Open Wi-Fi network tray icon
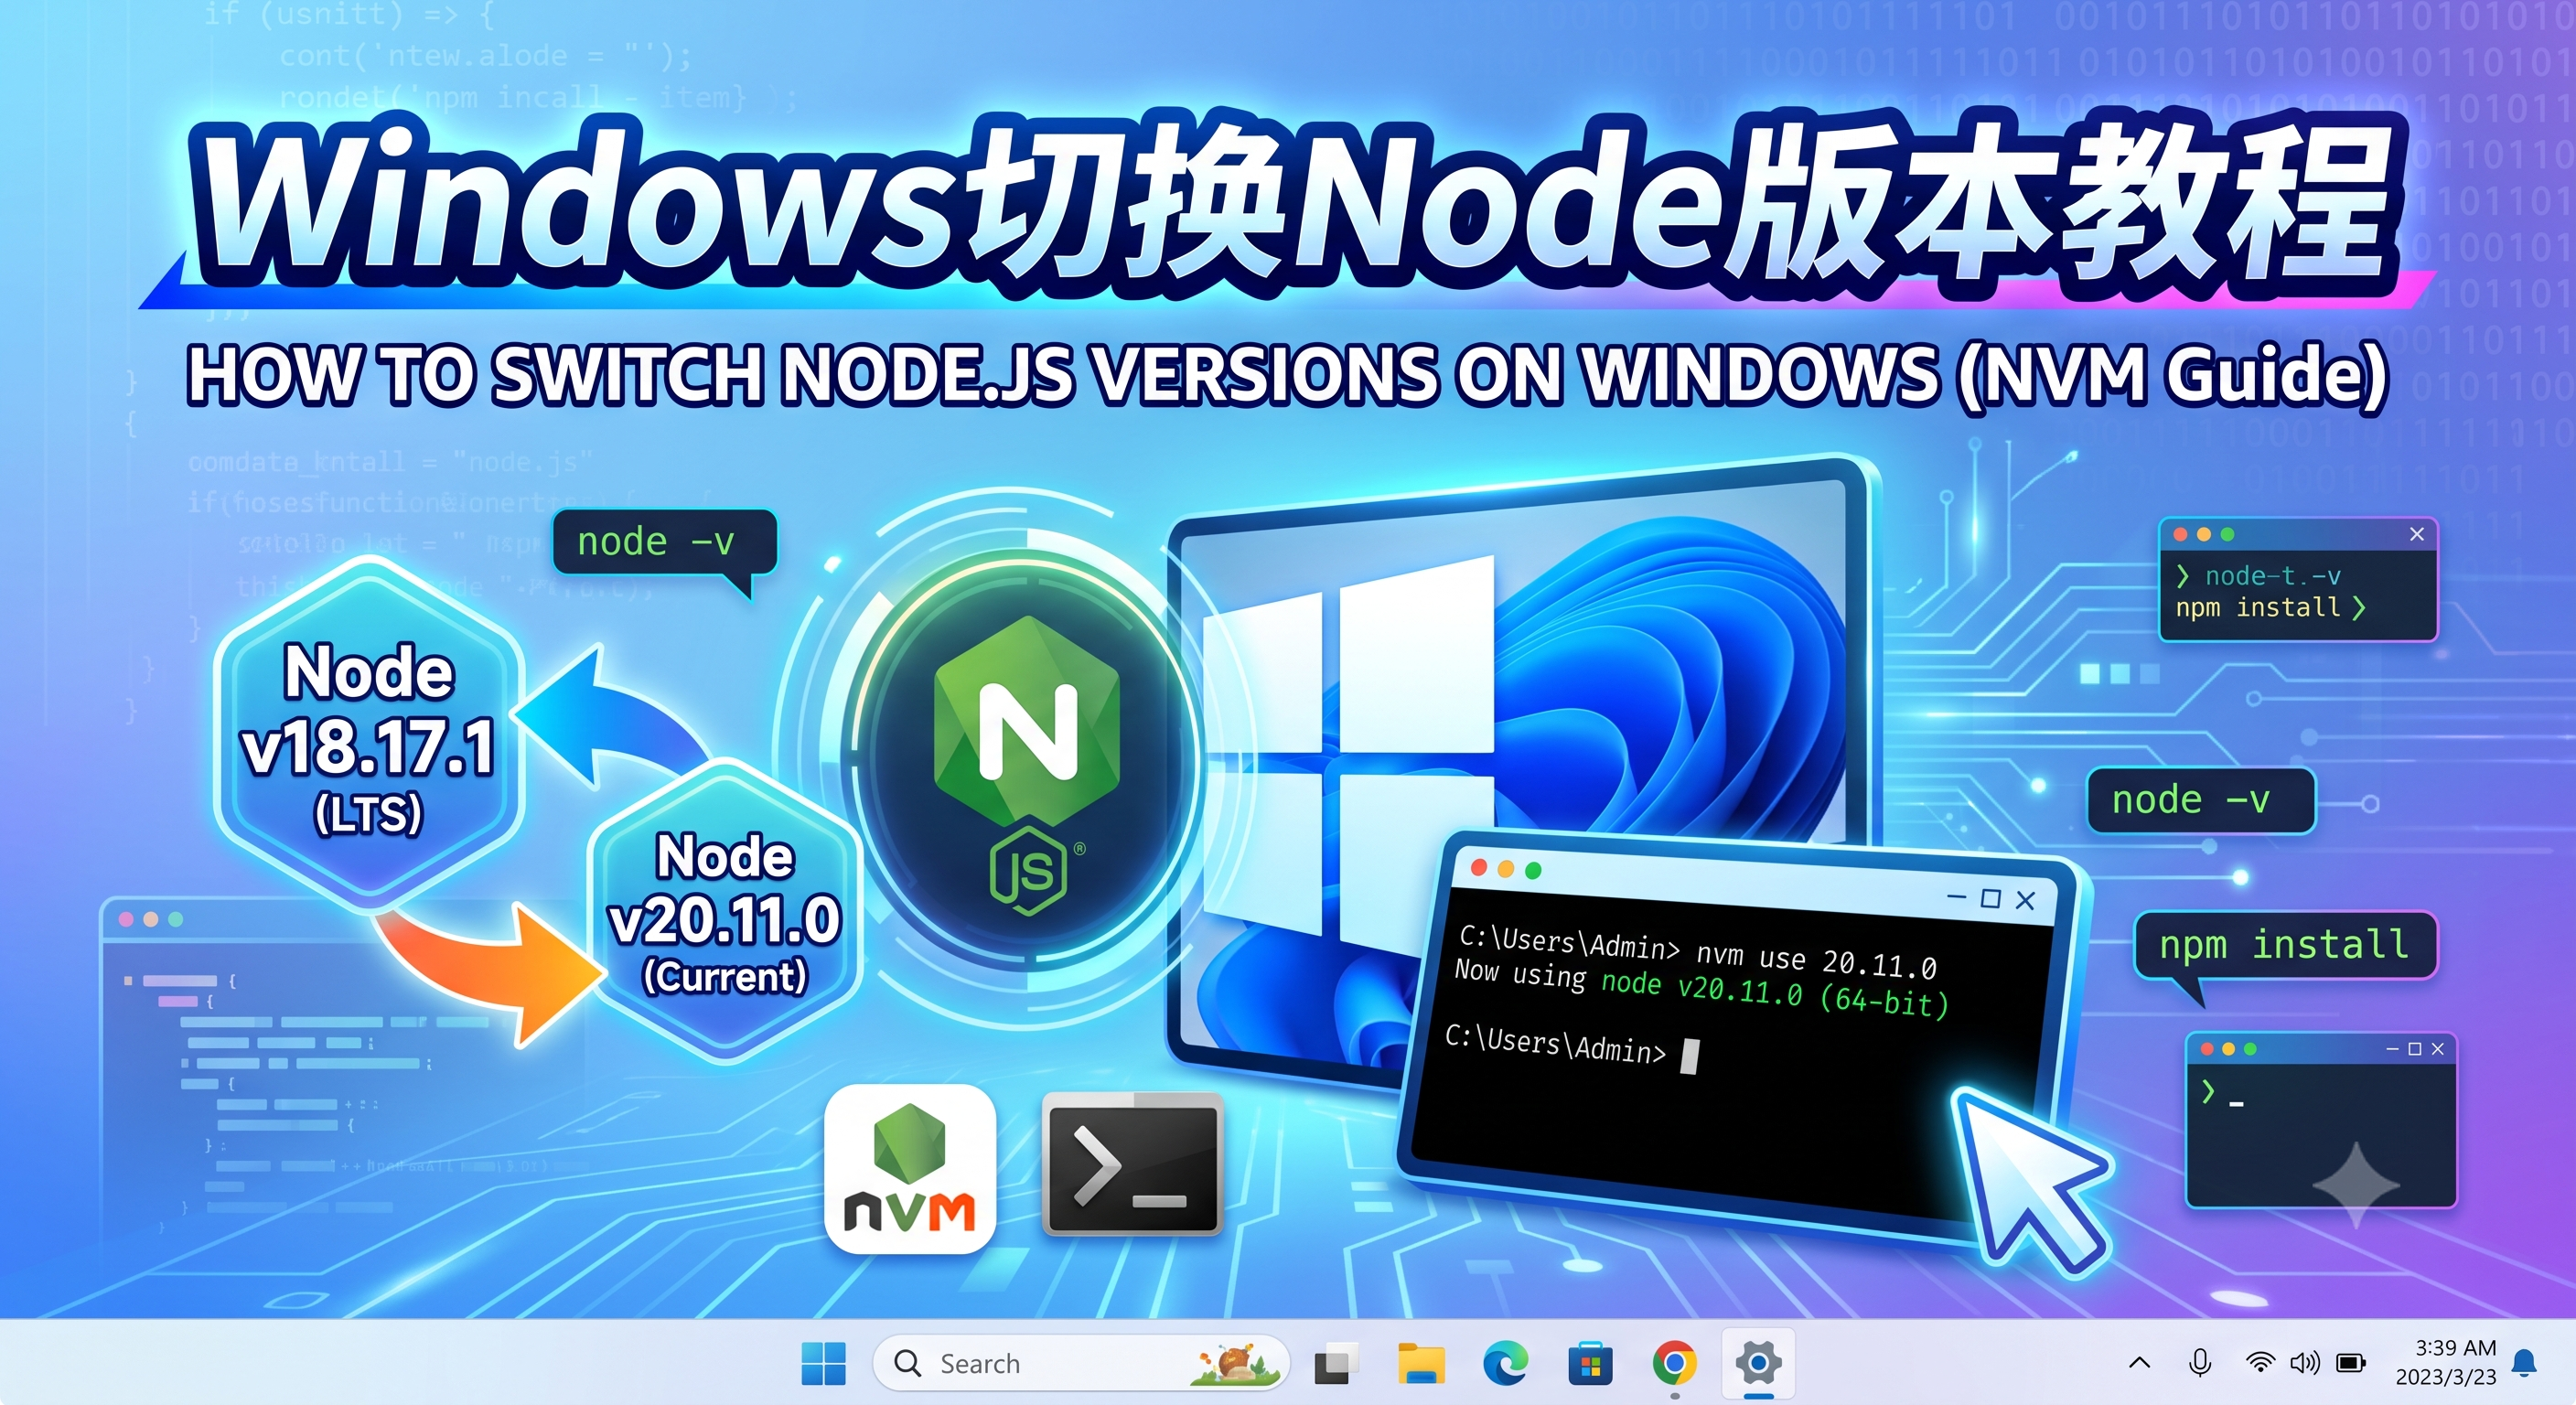Image resolution: width=2576 pixels, height=1405 pixels. point(2260,1362)
